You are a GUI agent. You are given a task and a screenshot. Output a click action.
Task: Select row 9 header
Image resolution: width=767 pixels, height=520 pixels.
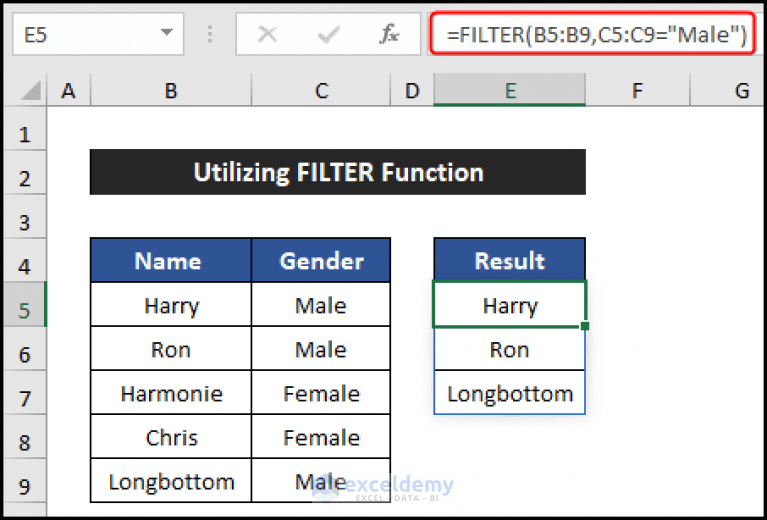click(x=25, y=480)
